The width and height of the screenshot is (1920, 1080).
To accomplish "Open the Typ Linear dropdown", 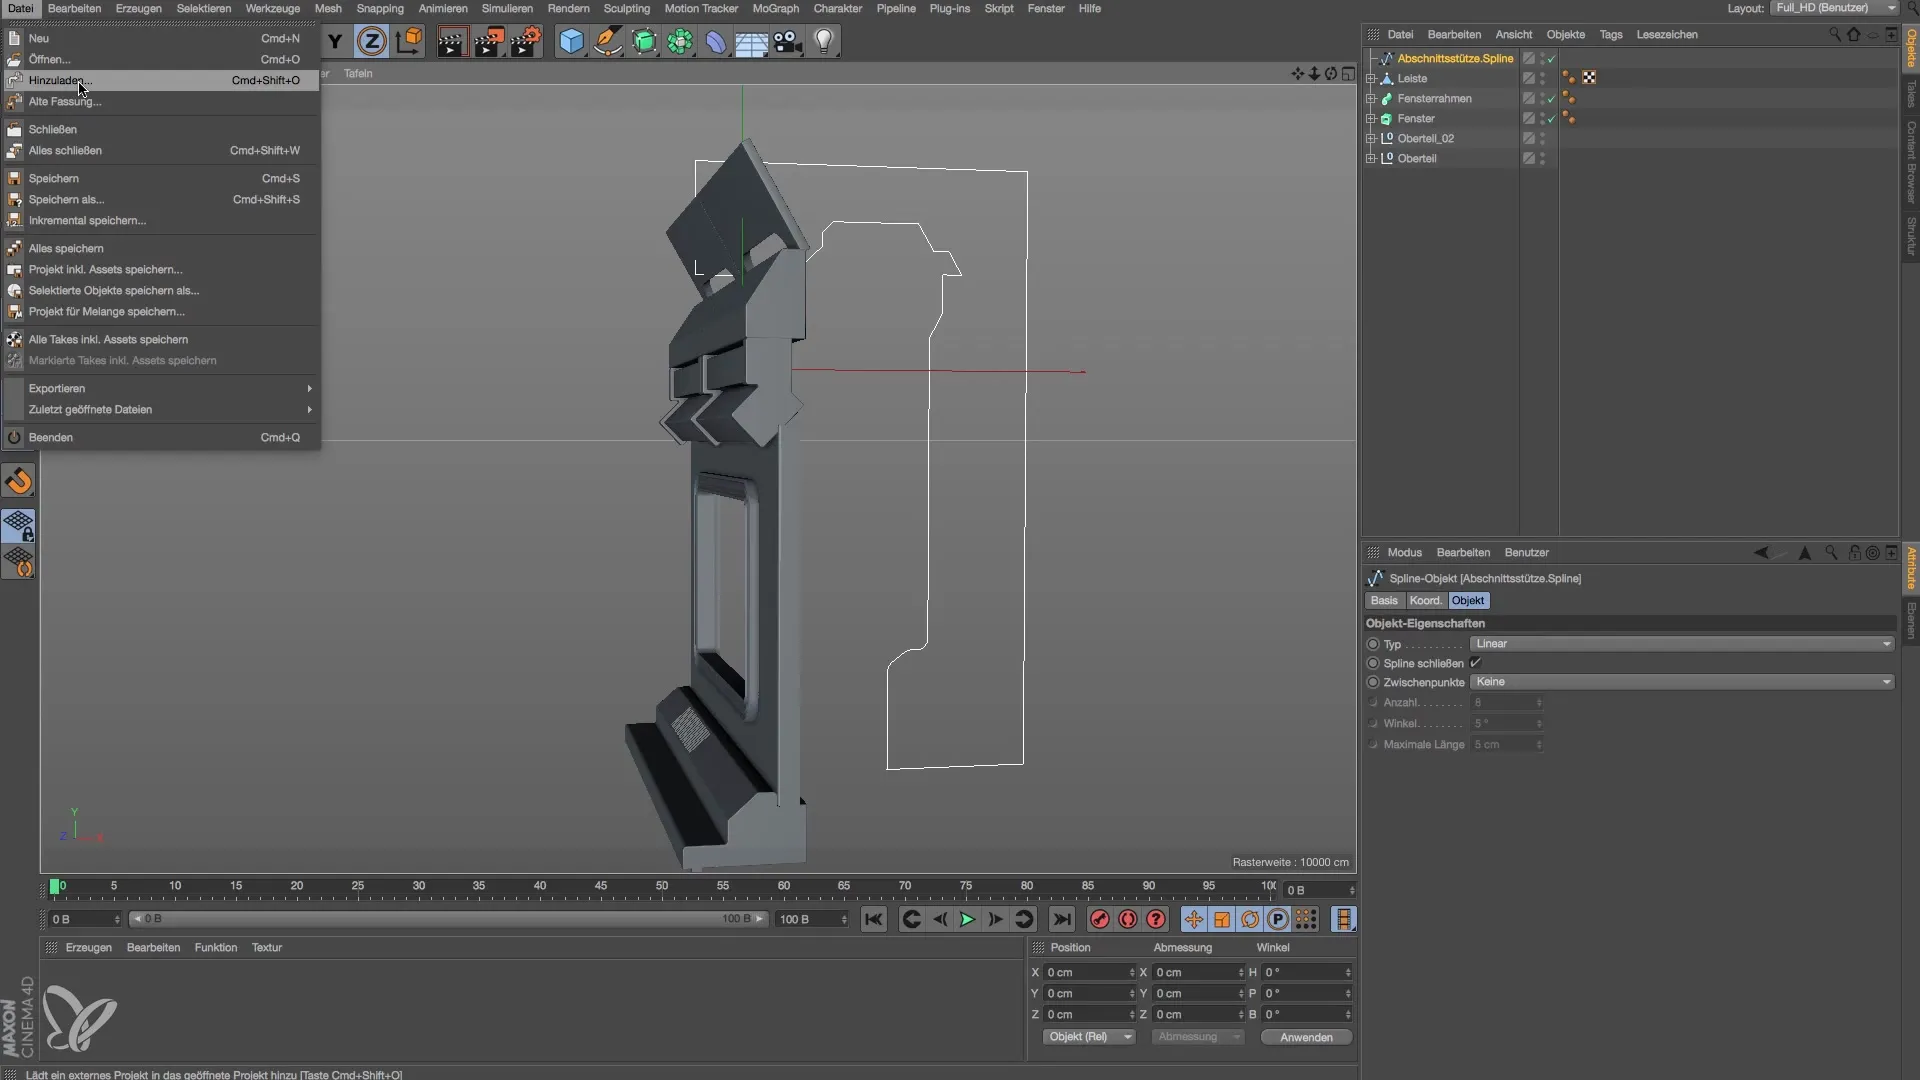I will pos(1682,644).
